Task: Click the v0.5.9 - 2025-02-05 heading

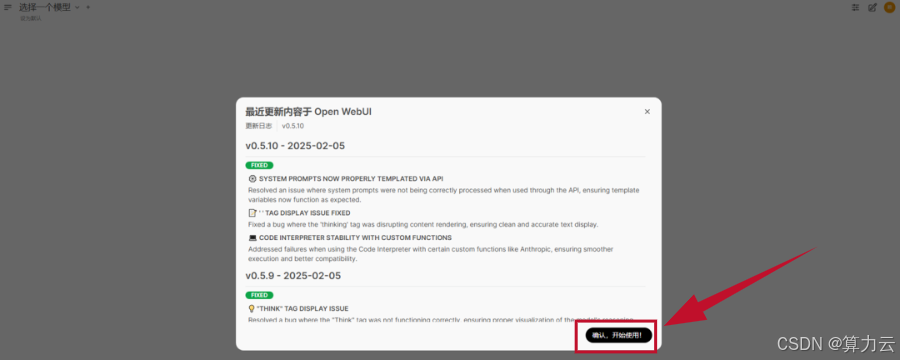Action: coord(293,276)
